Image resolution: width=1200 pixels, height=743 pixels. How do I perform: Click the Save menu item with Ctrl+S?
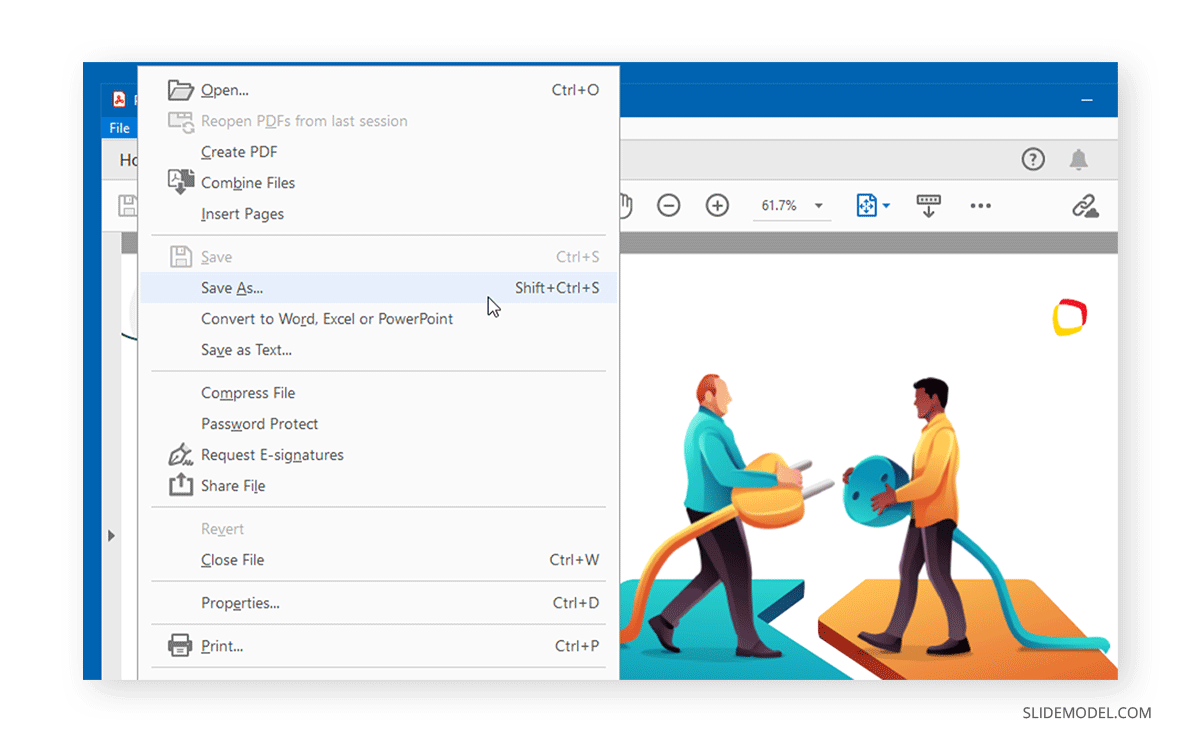pyautogui.click(x=378, y=257)
